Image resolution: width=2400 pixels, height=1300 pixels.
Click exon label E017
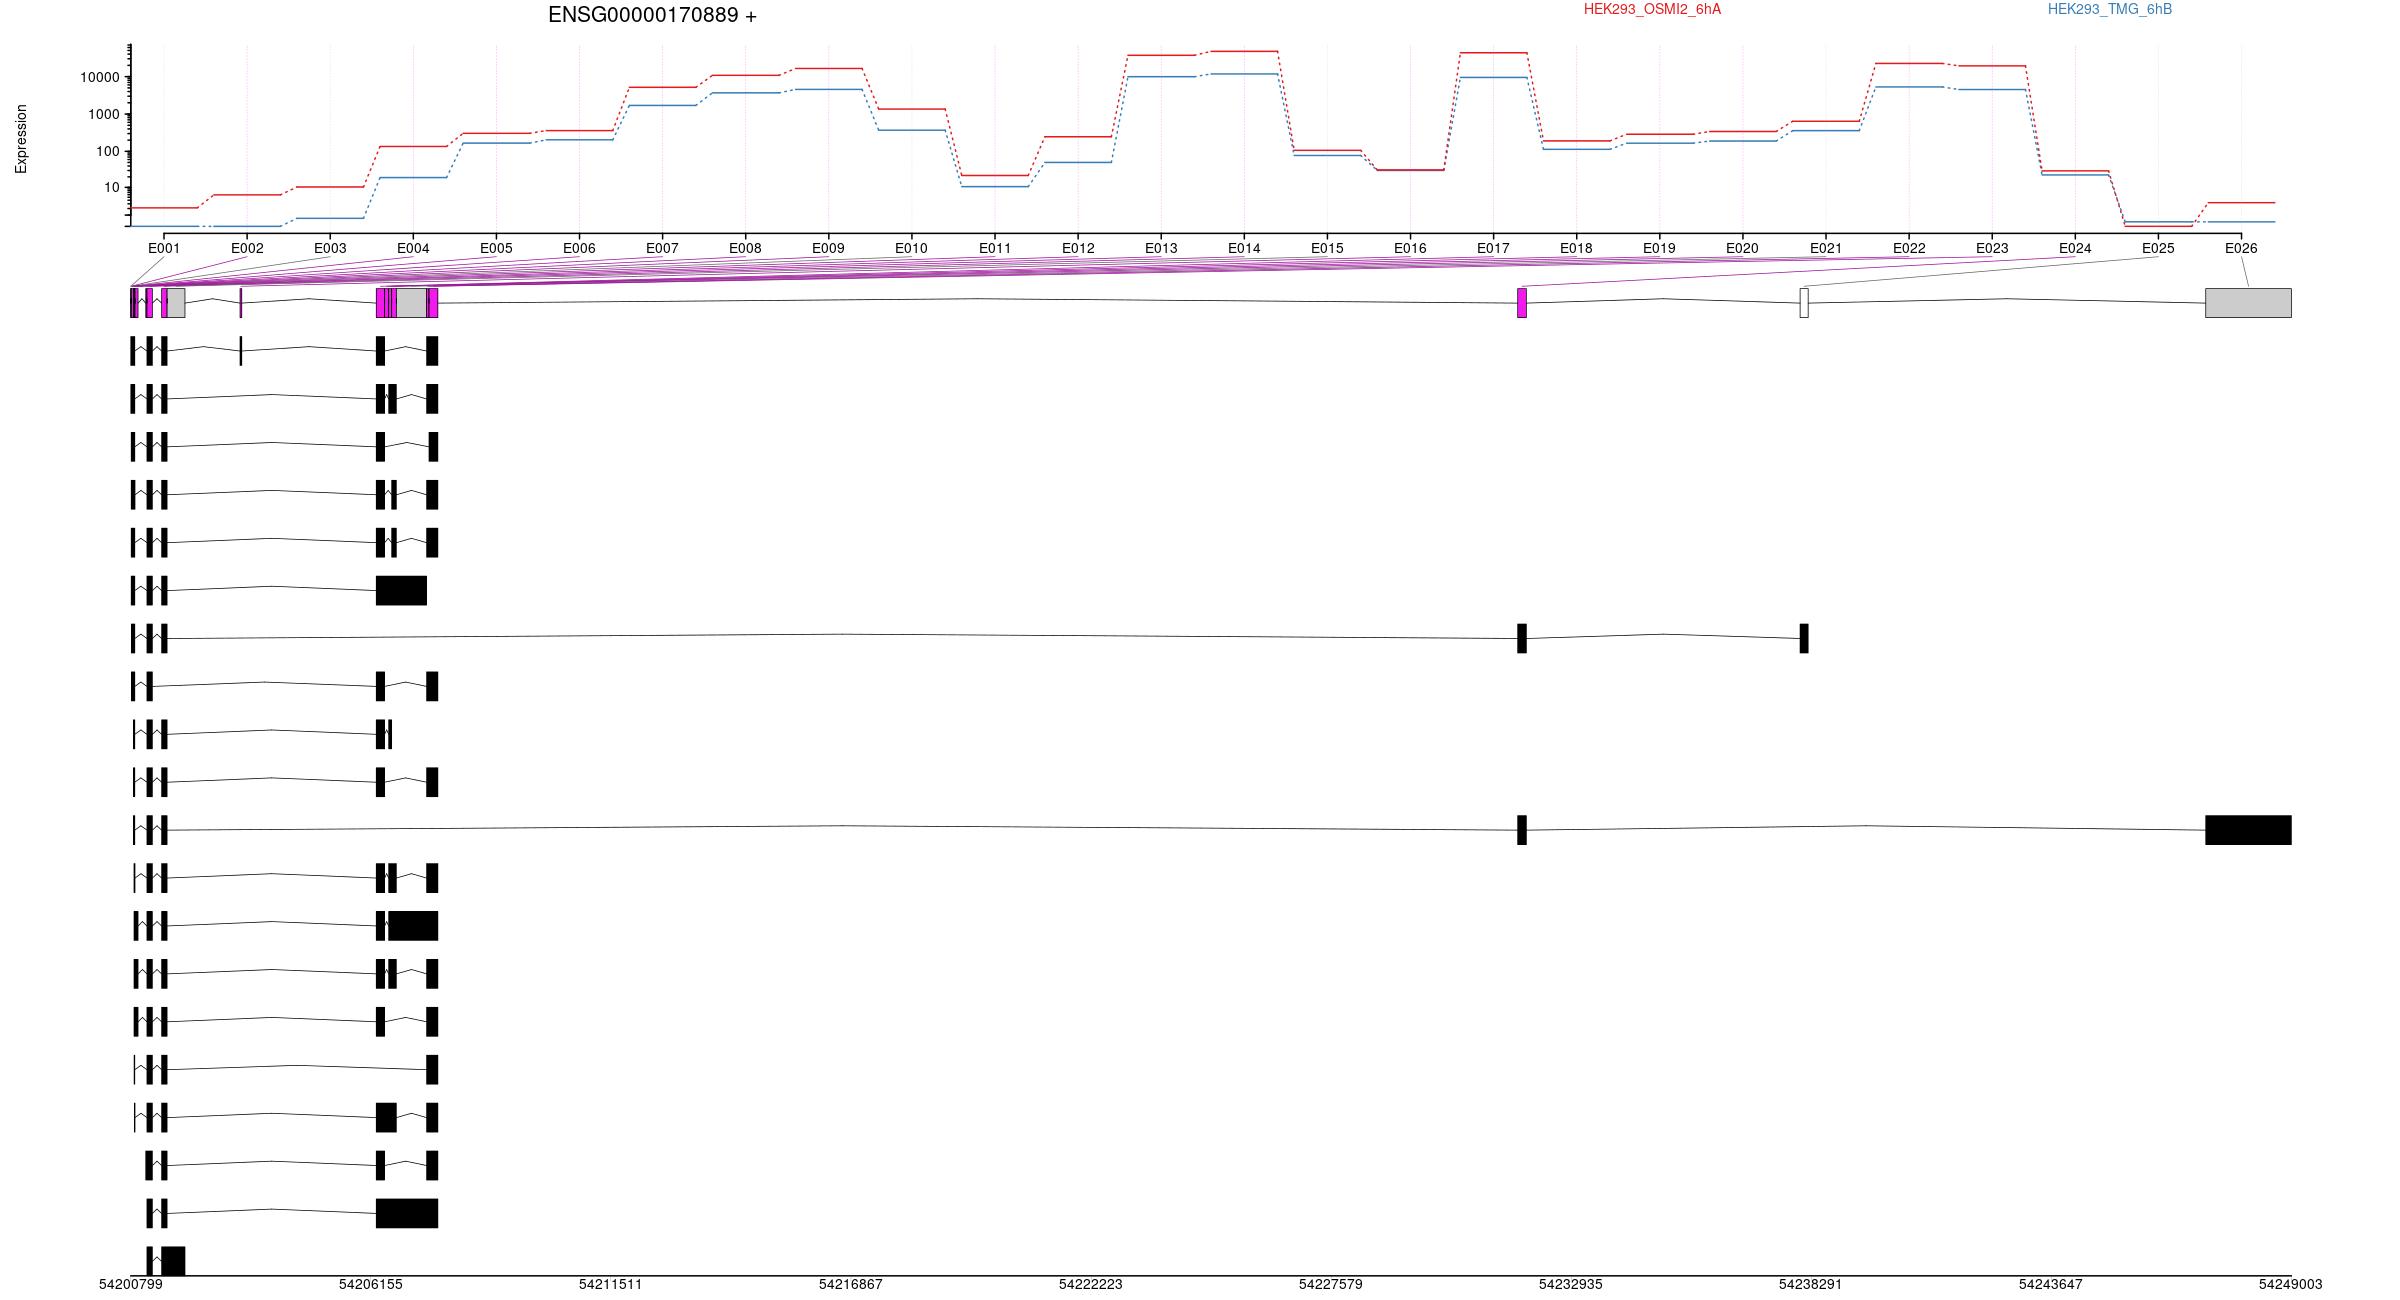coord(1493,248)
